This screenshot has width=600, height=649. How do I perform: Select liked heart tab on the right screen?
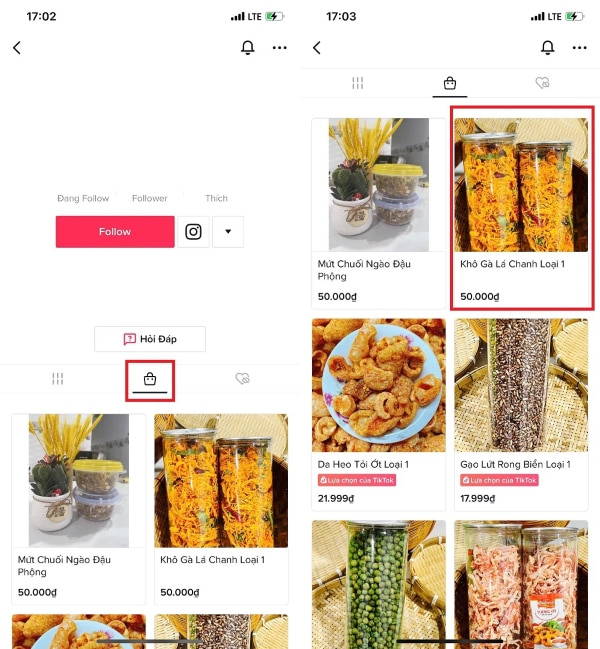[x=542, y=83]
